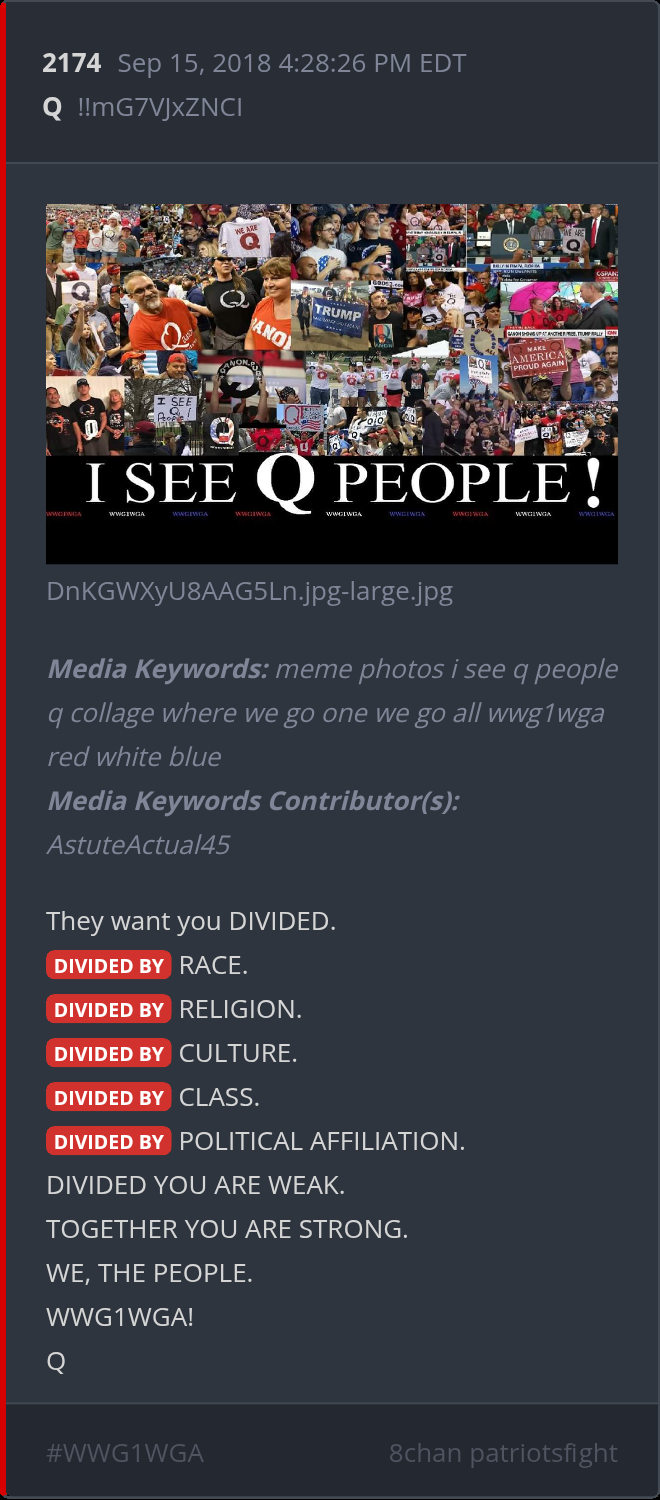The width and height of the screenshot is (660, 1500).
Task: Click the DIVIDED BY badge before CULTURE
Action: pyautogui.click(x=109, y=1054)
